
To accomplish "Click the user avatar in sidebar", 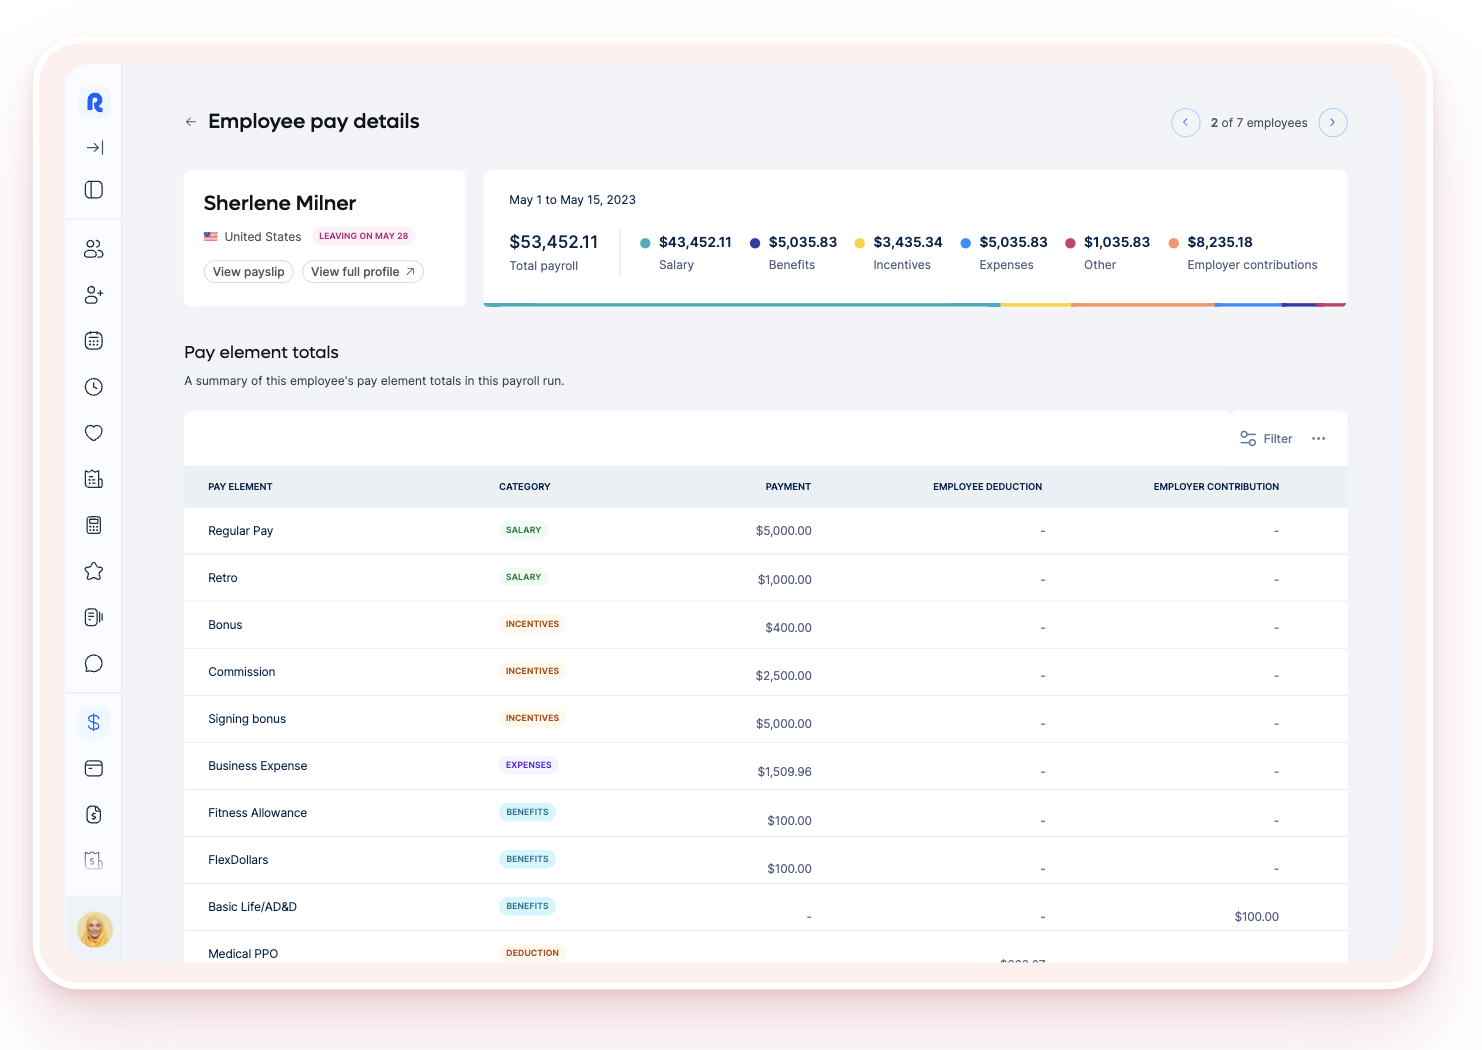I will 95,930.
